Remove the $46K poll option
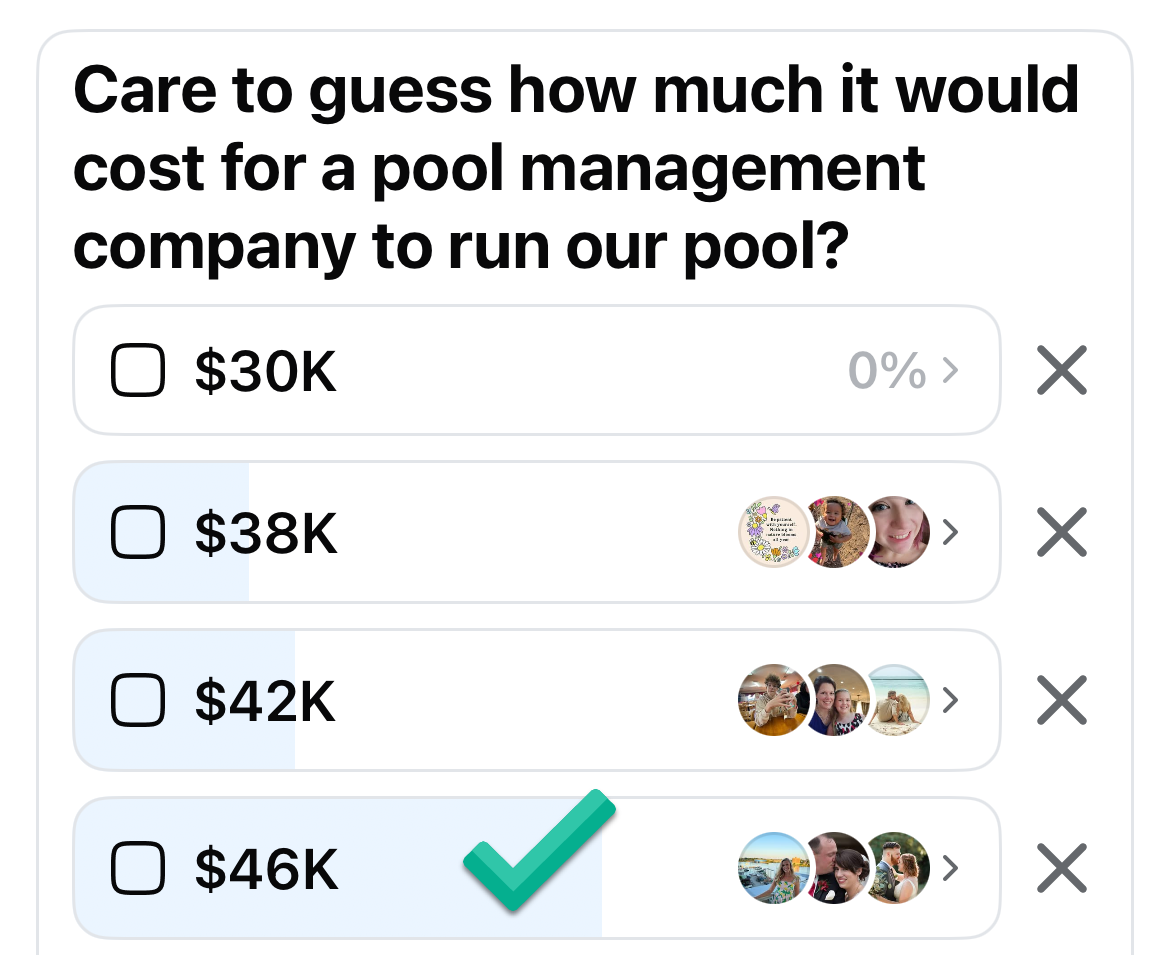Viewport: 1167px width, 955px height. coord(1062,868)
